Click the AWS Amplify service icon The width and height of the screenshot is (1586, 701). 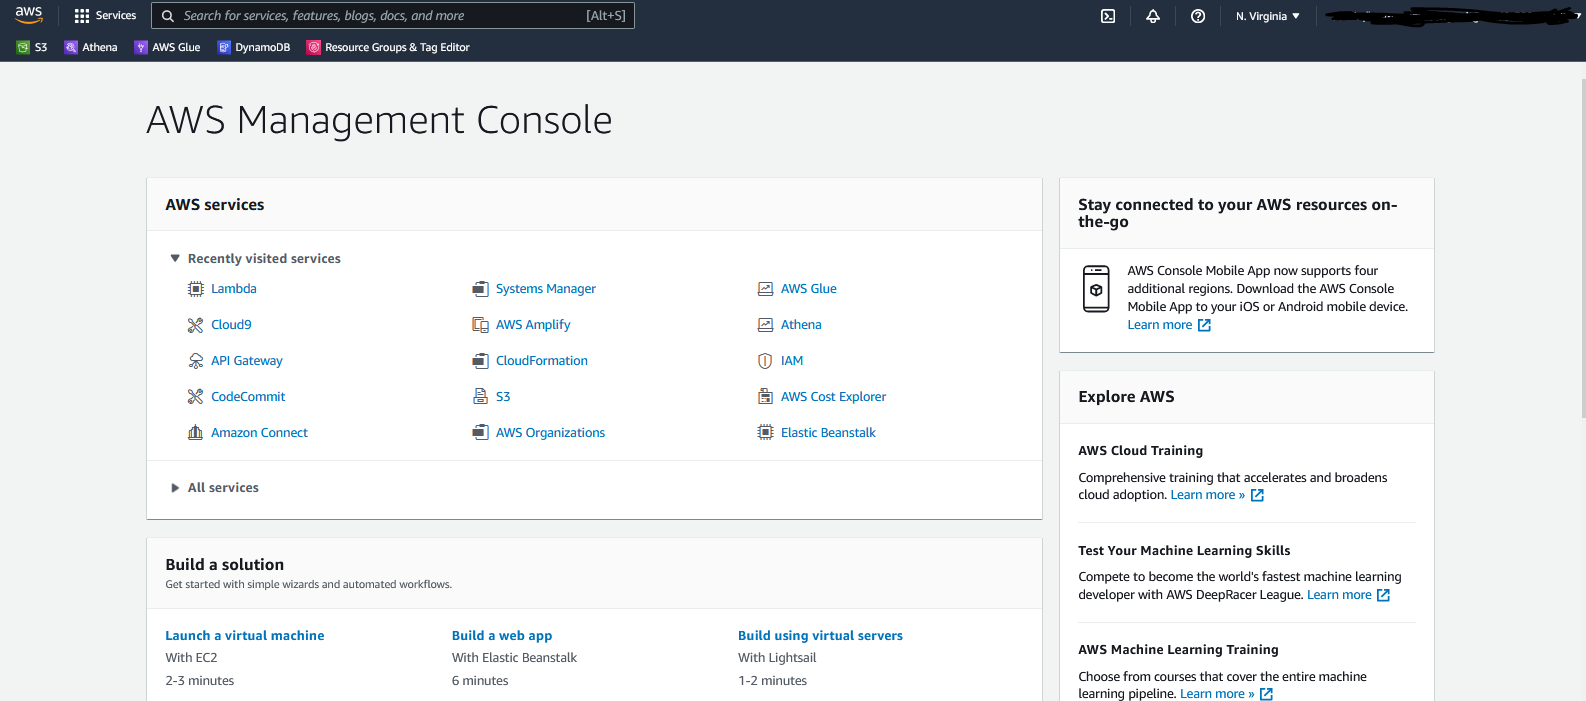pos(481,325)
